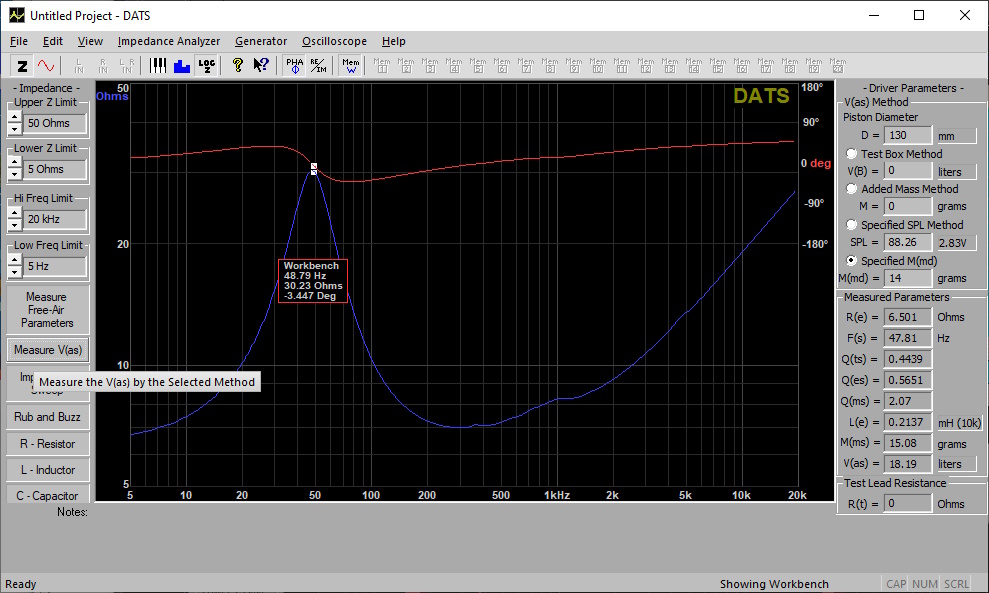Image resolution: width=989 pixels, height=593 pixels.
Task: Choose the Added Mass Method option
Action: [x=852, y=189]
